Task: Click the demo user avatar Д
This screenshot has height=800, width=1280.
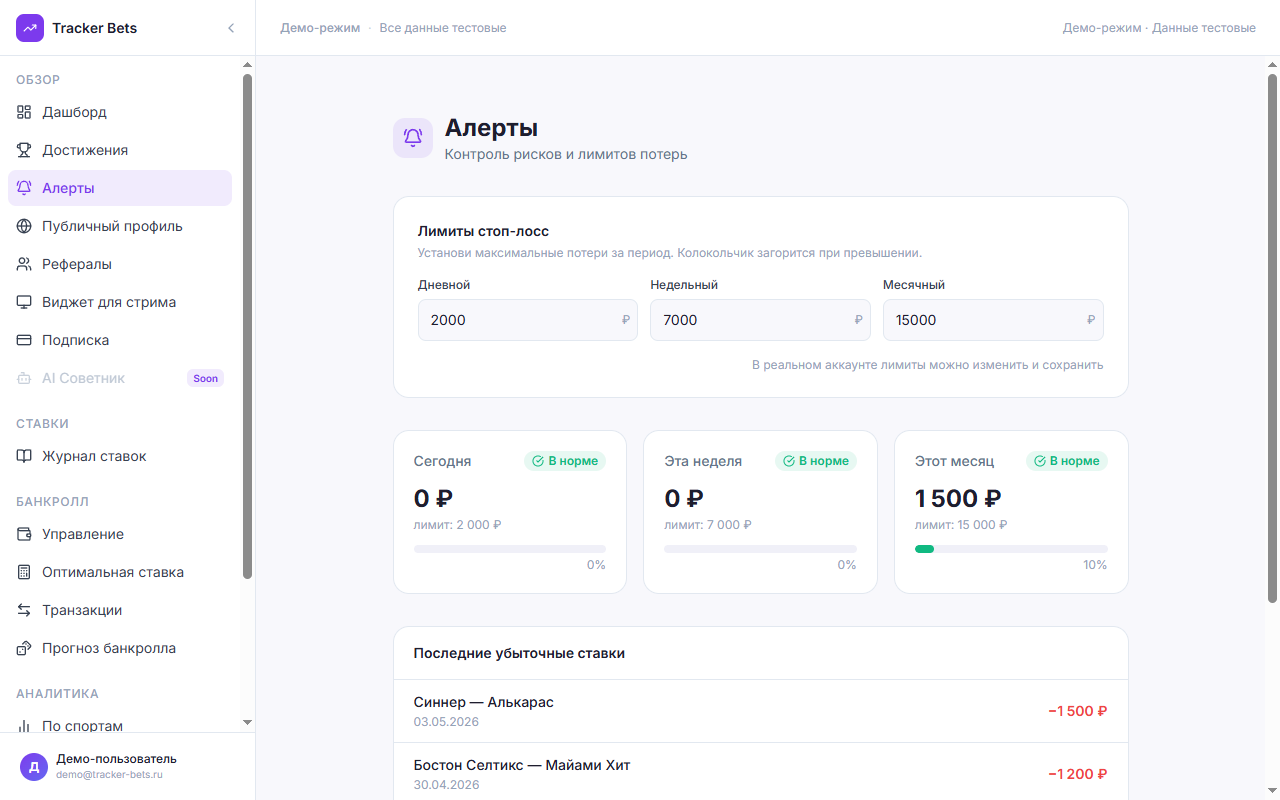Action: (x=34, y=767)
